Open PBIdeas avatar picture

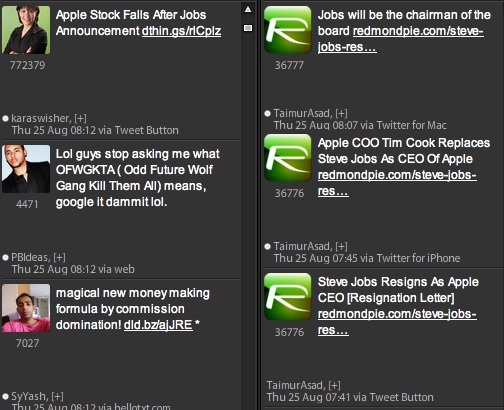(x=26, y=169)
